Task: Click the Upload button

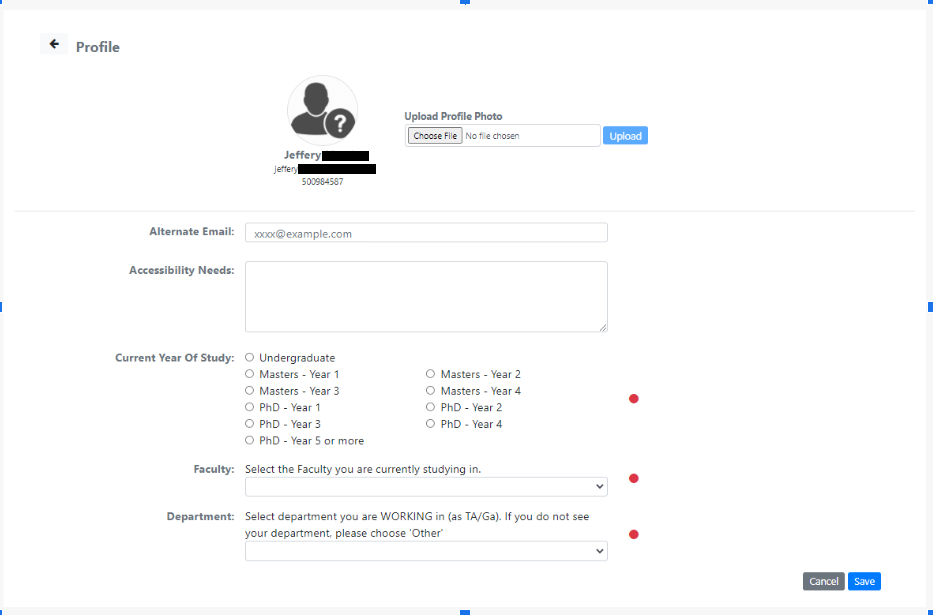Action: click(625, 136)
